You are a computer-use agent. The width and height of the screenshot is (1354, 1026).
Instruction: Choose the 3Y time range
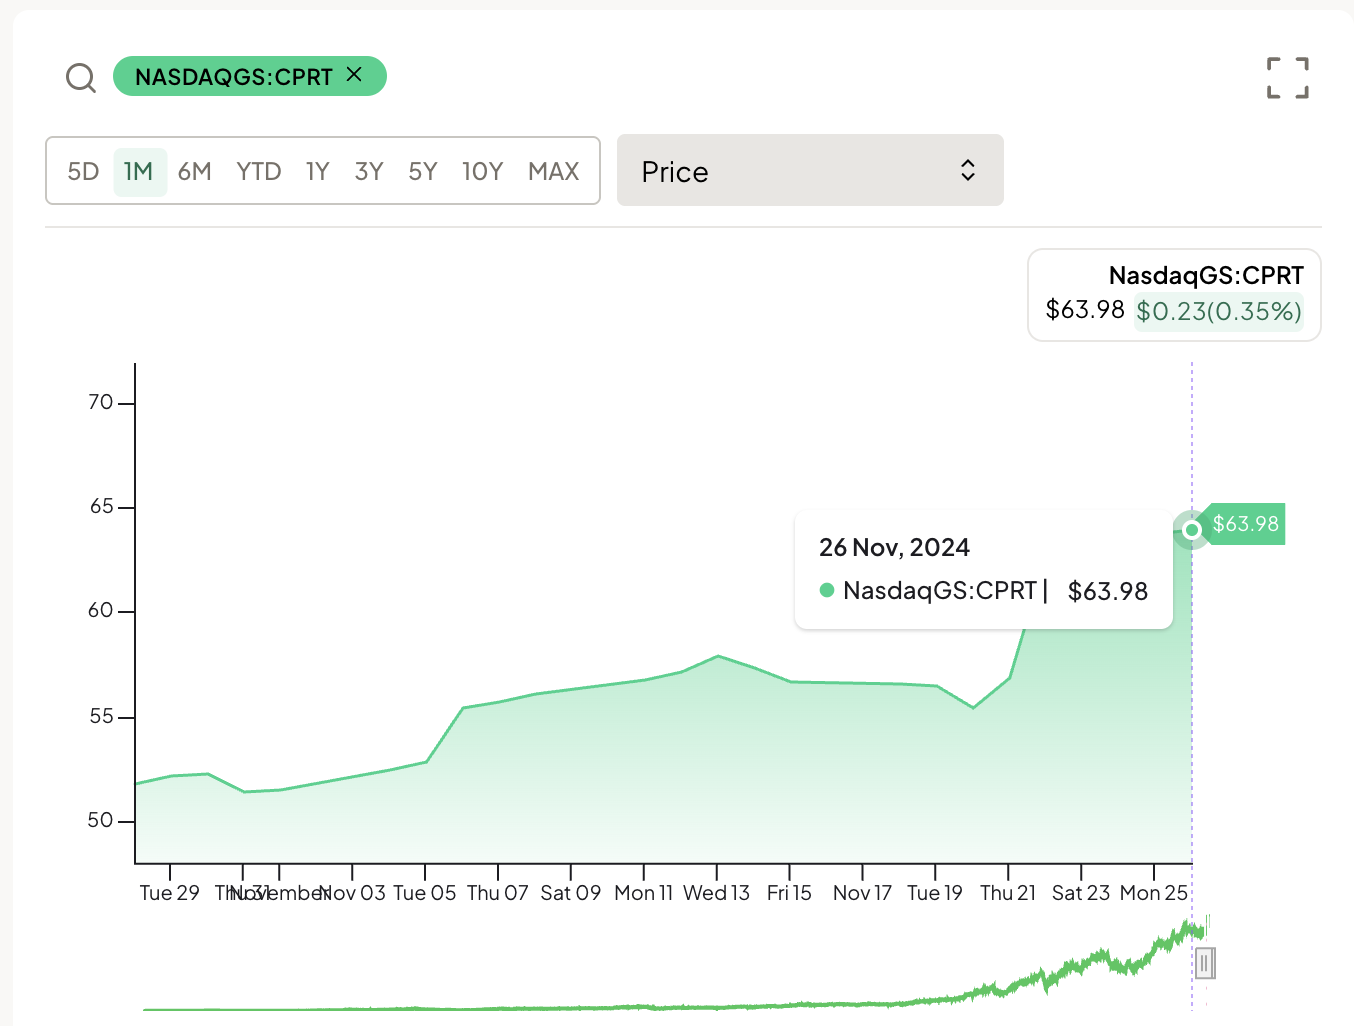coord(369,172)
